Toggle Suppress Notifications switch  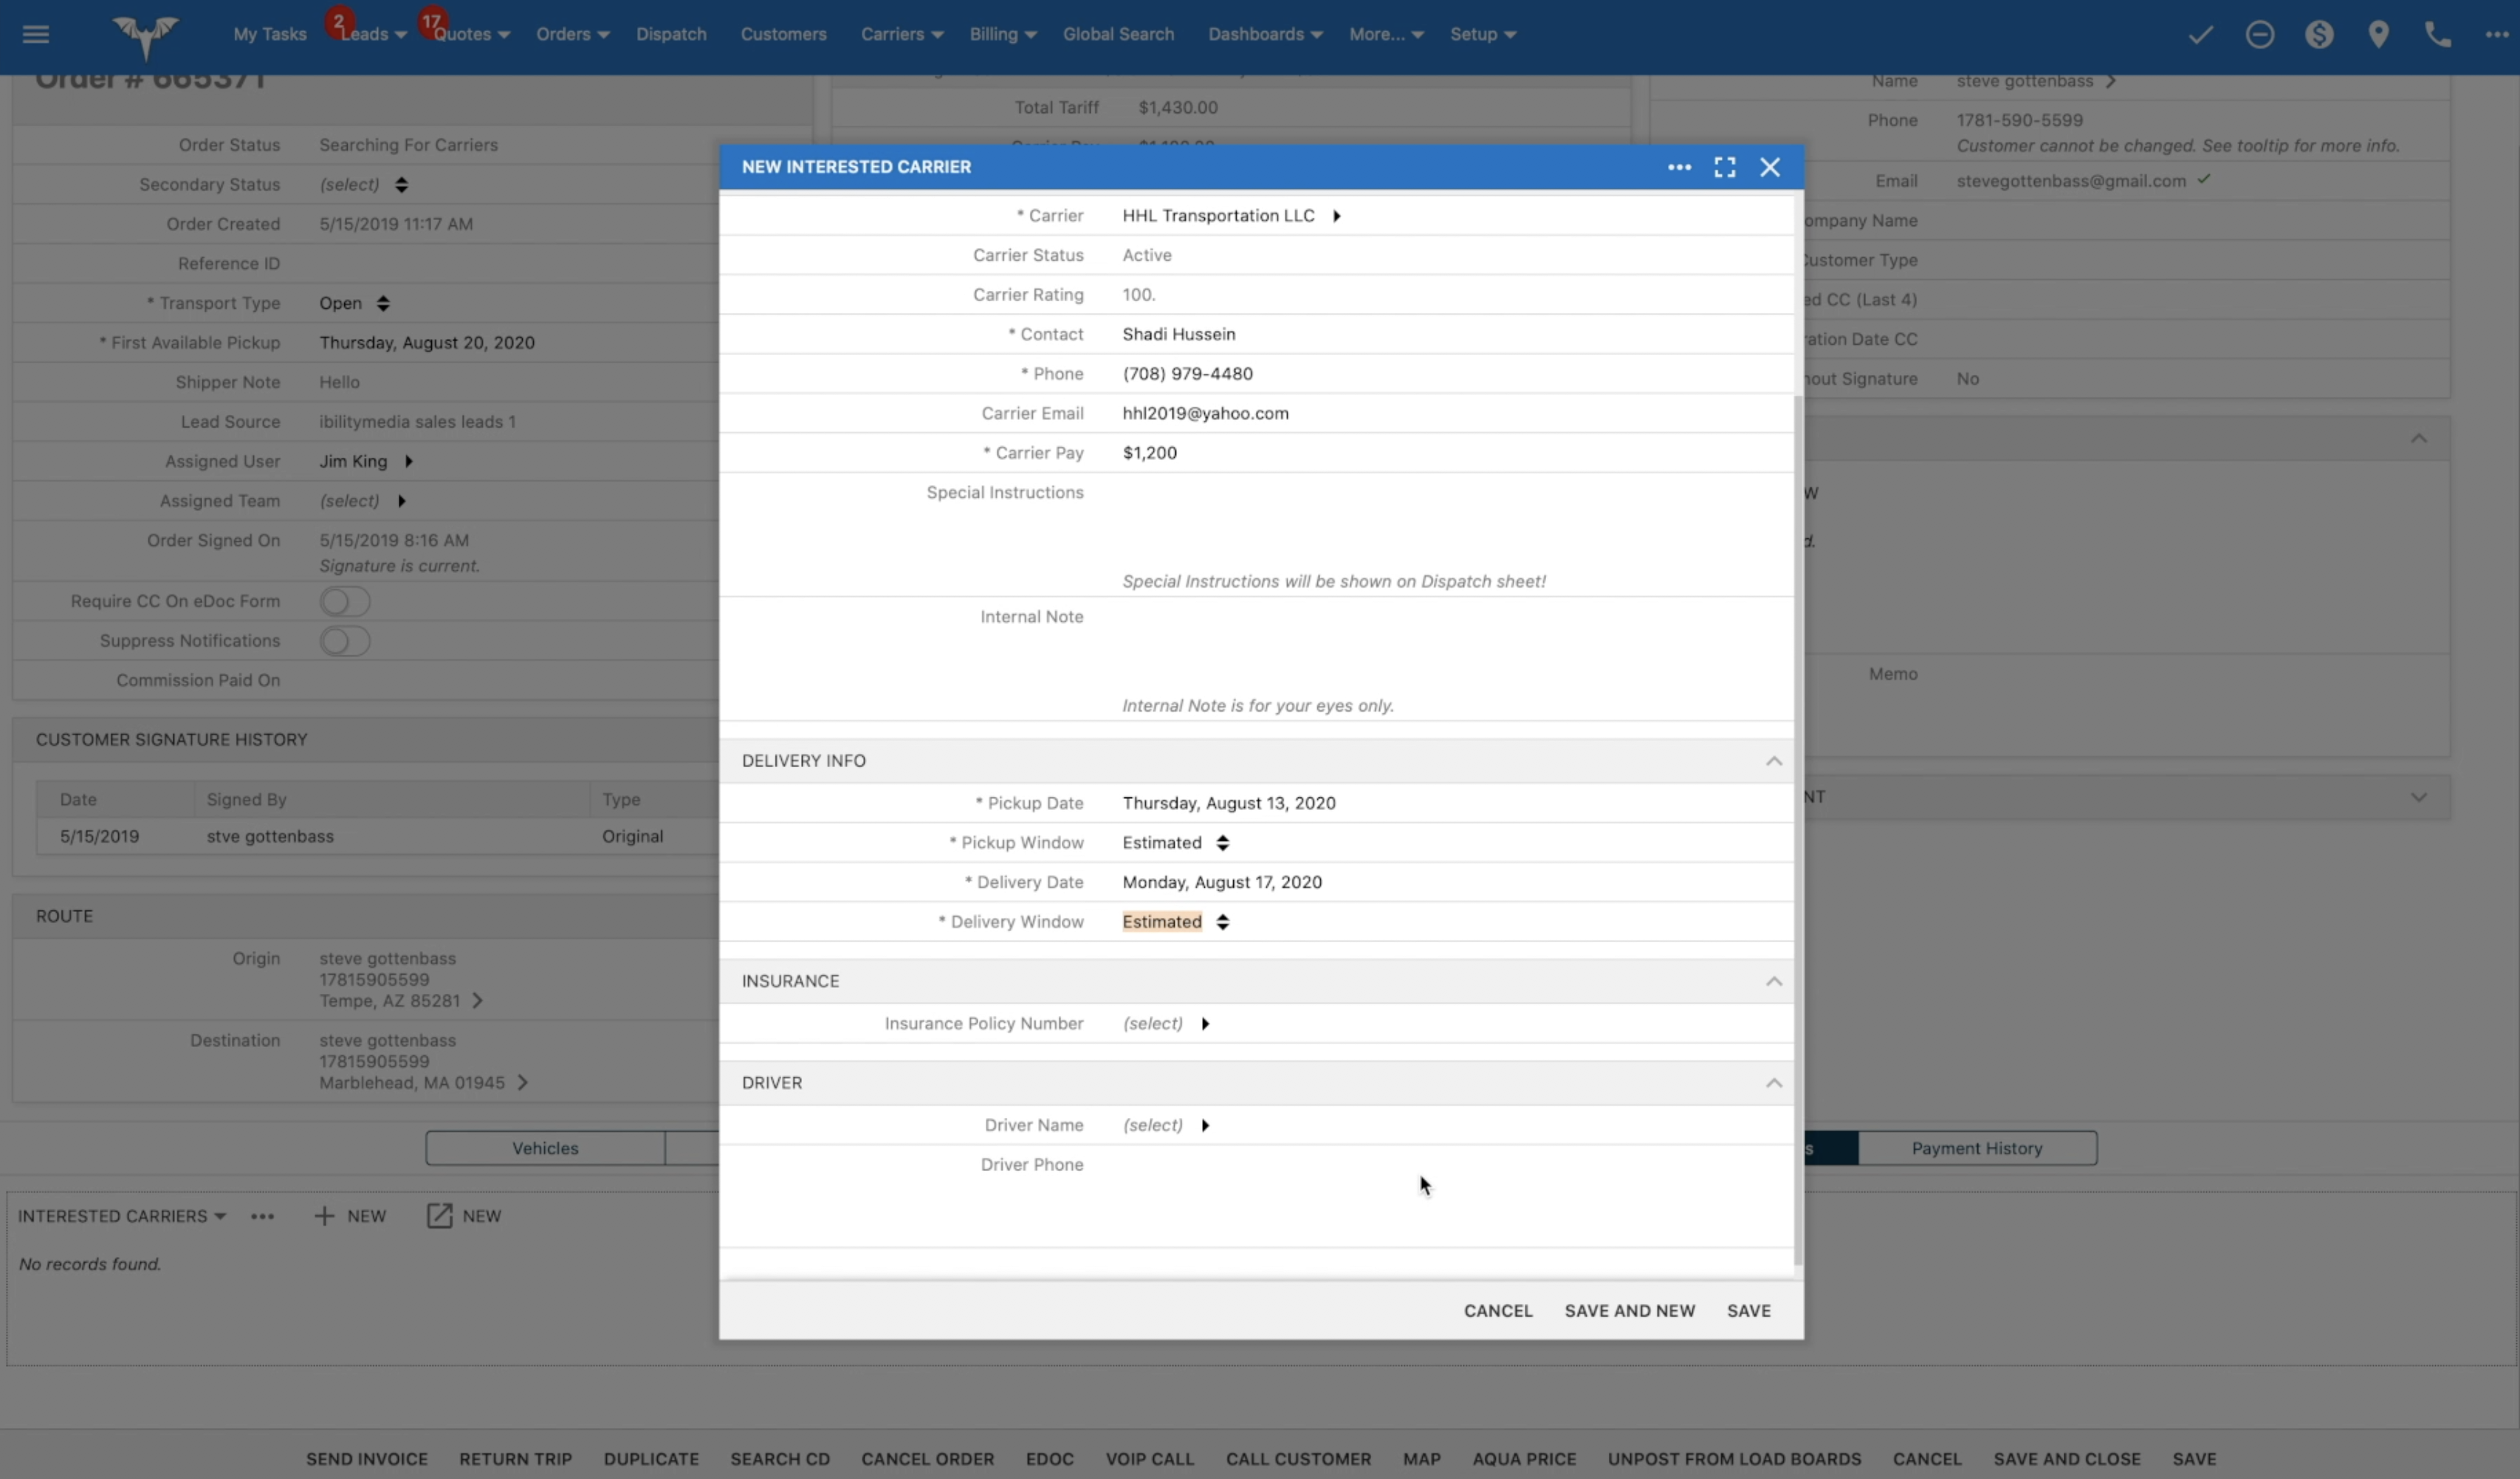(345, 641)
